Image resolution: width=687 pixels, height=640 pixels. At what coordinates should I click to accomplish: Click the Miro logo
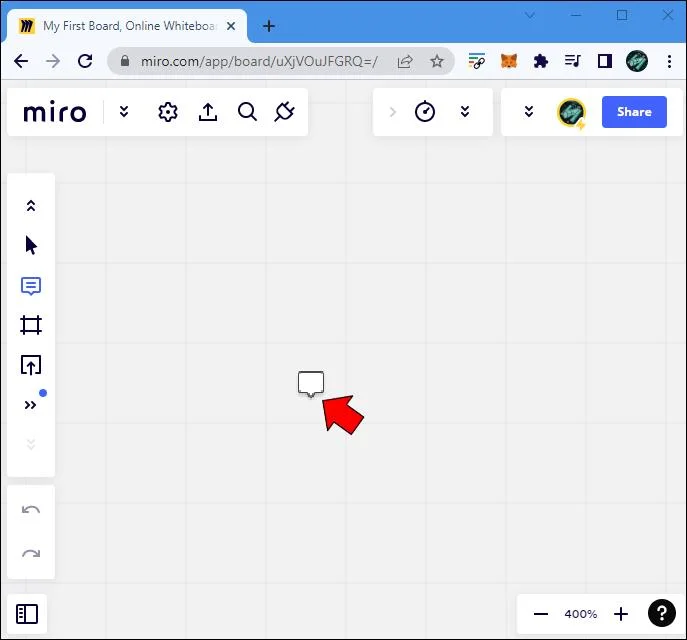click(x=55, y=112)
